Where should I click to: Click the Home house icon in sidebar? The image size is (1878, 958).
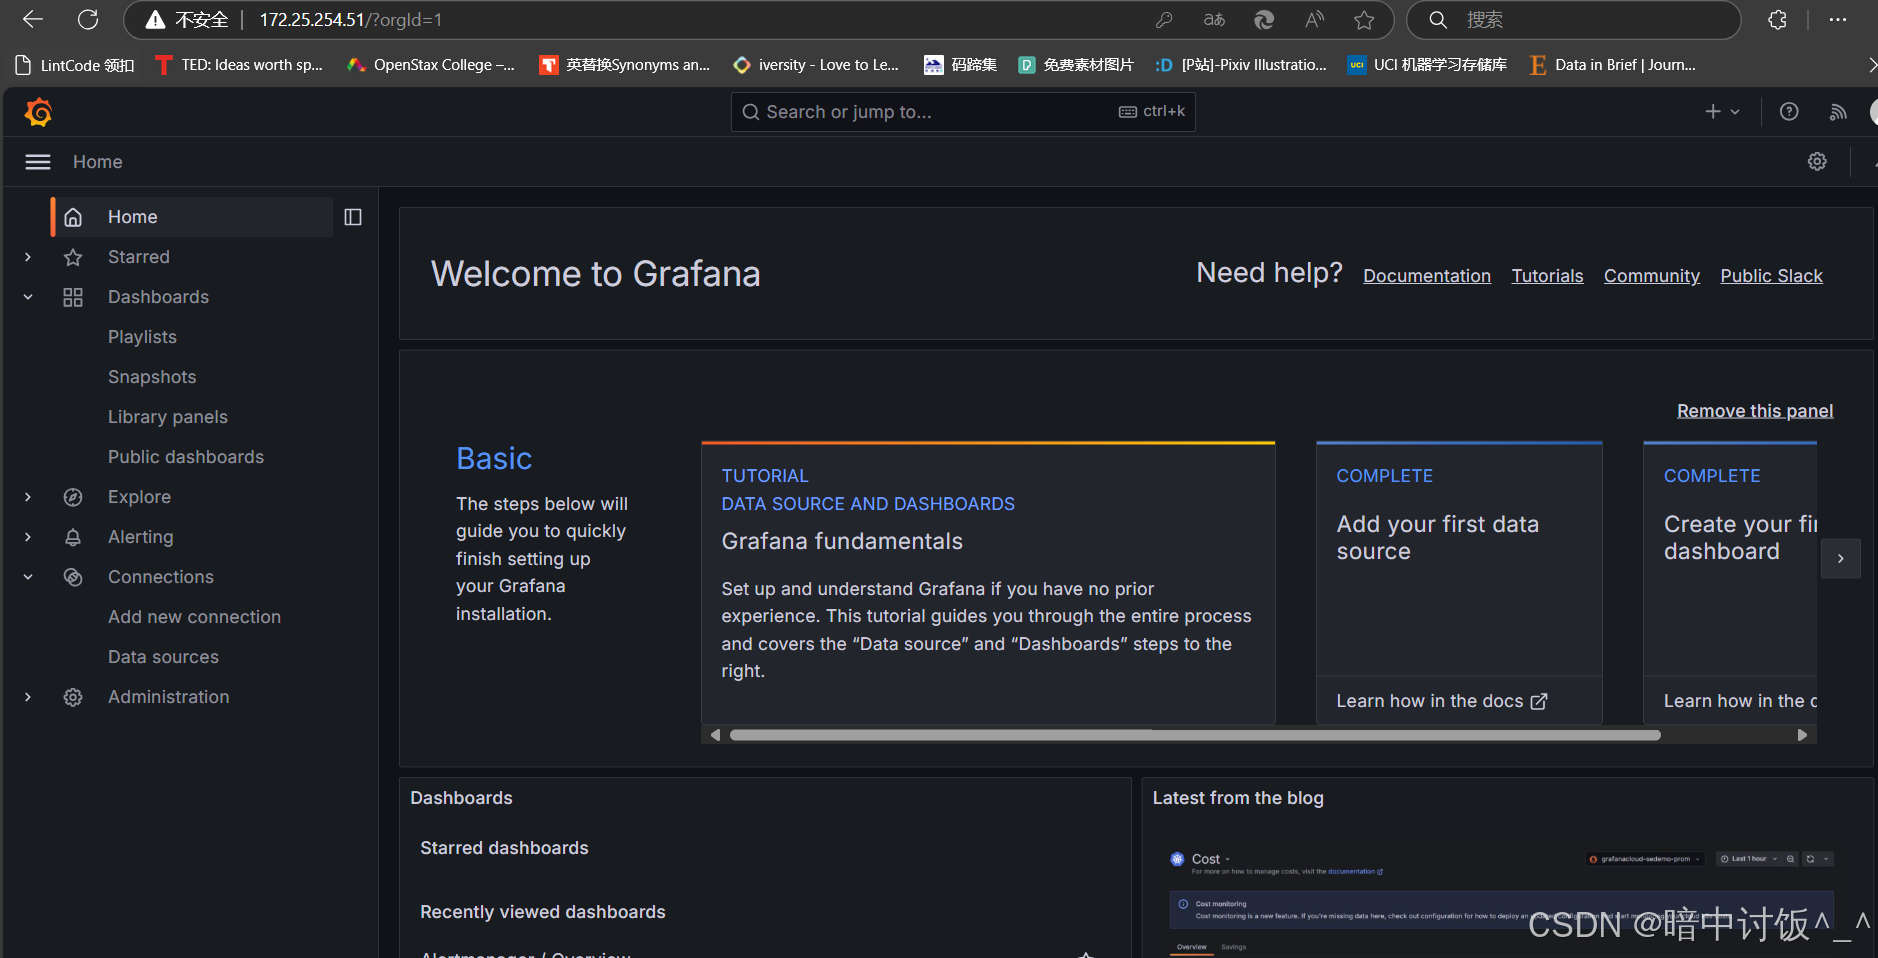[x=73, y=217]
